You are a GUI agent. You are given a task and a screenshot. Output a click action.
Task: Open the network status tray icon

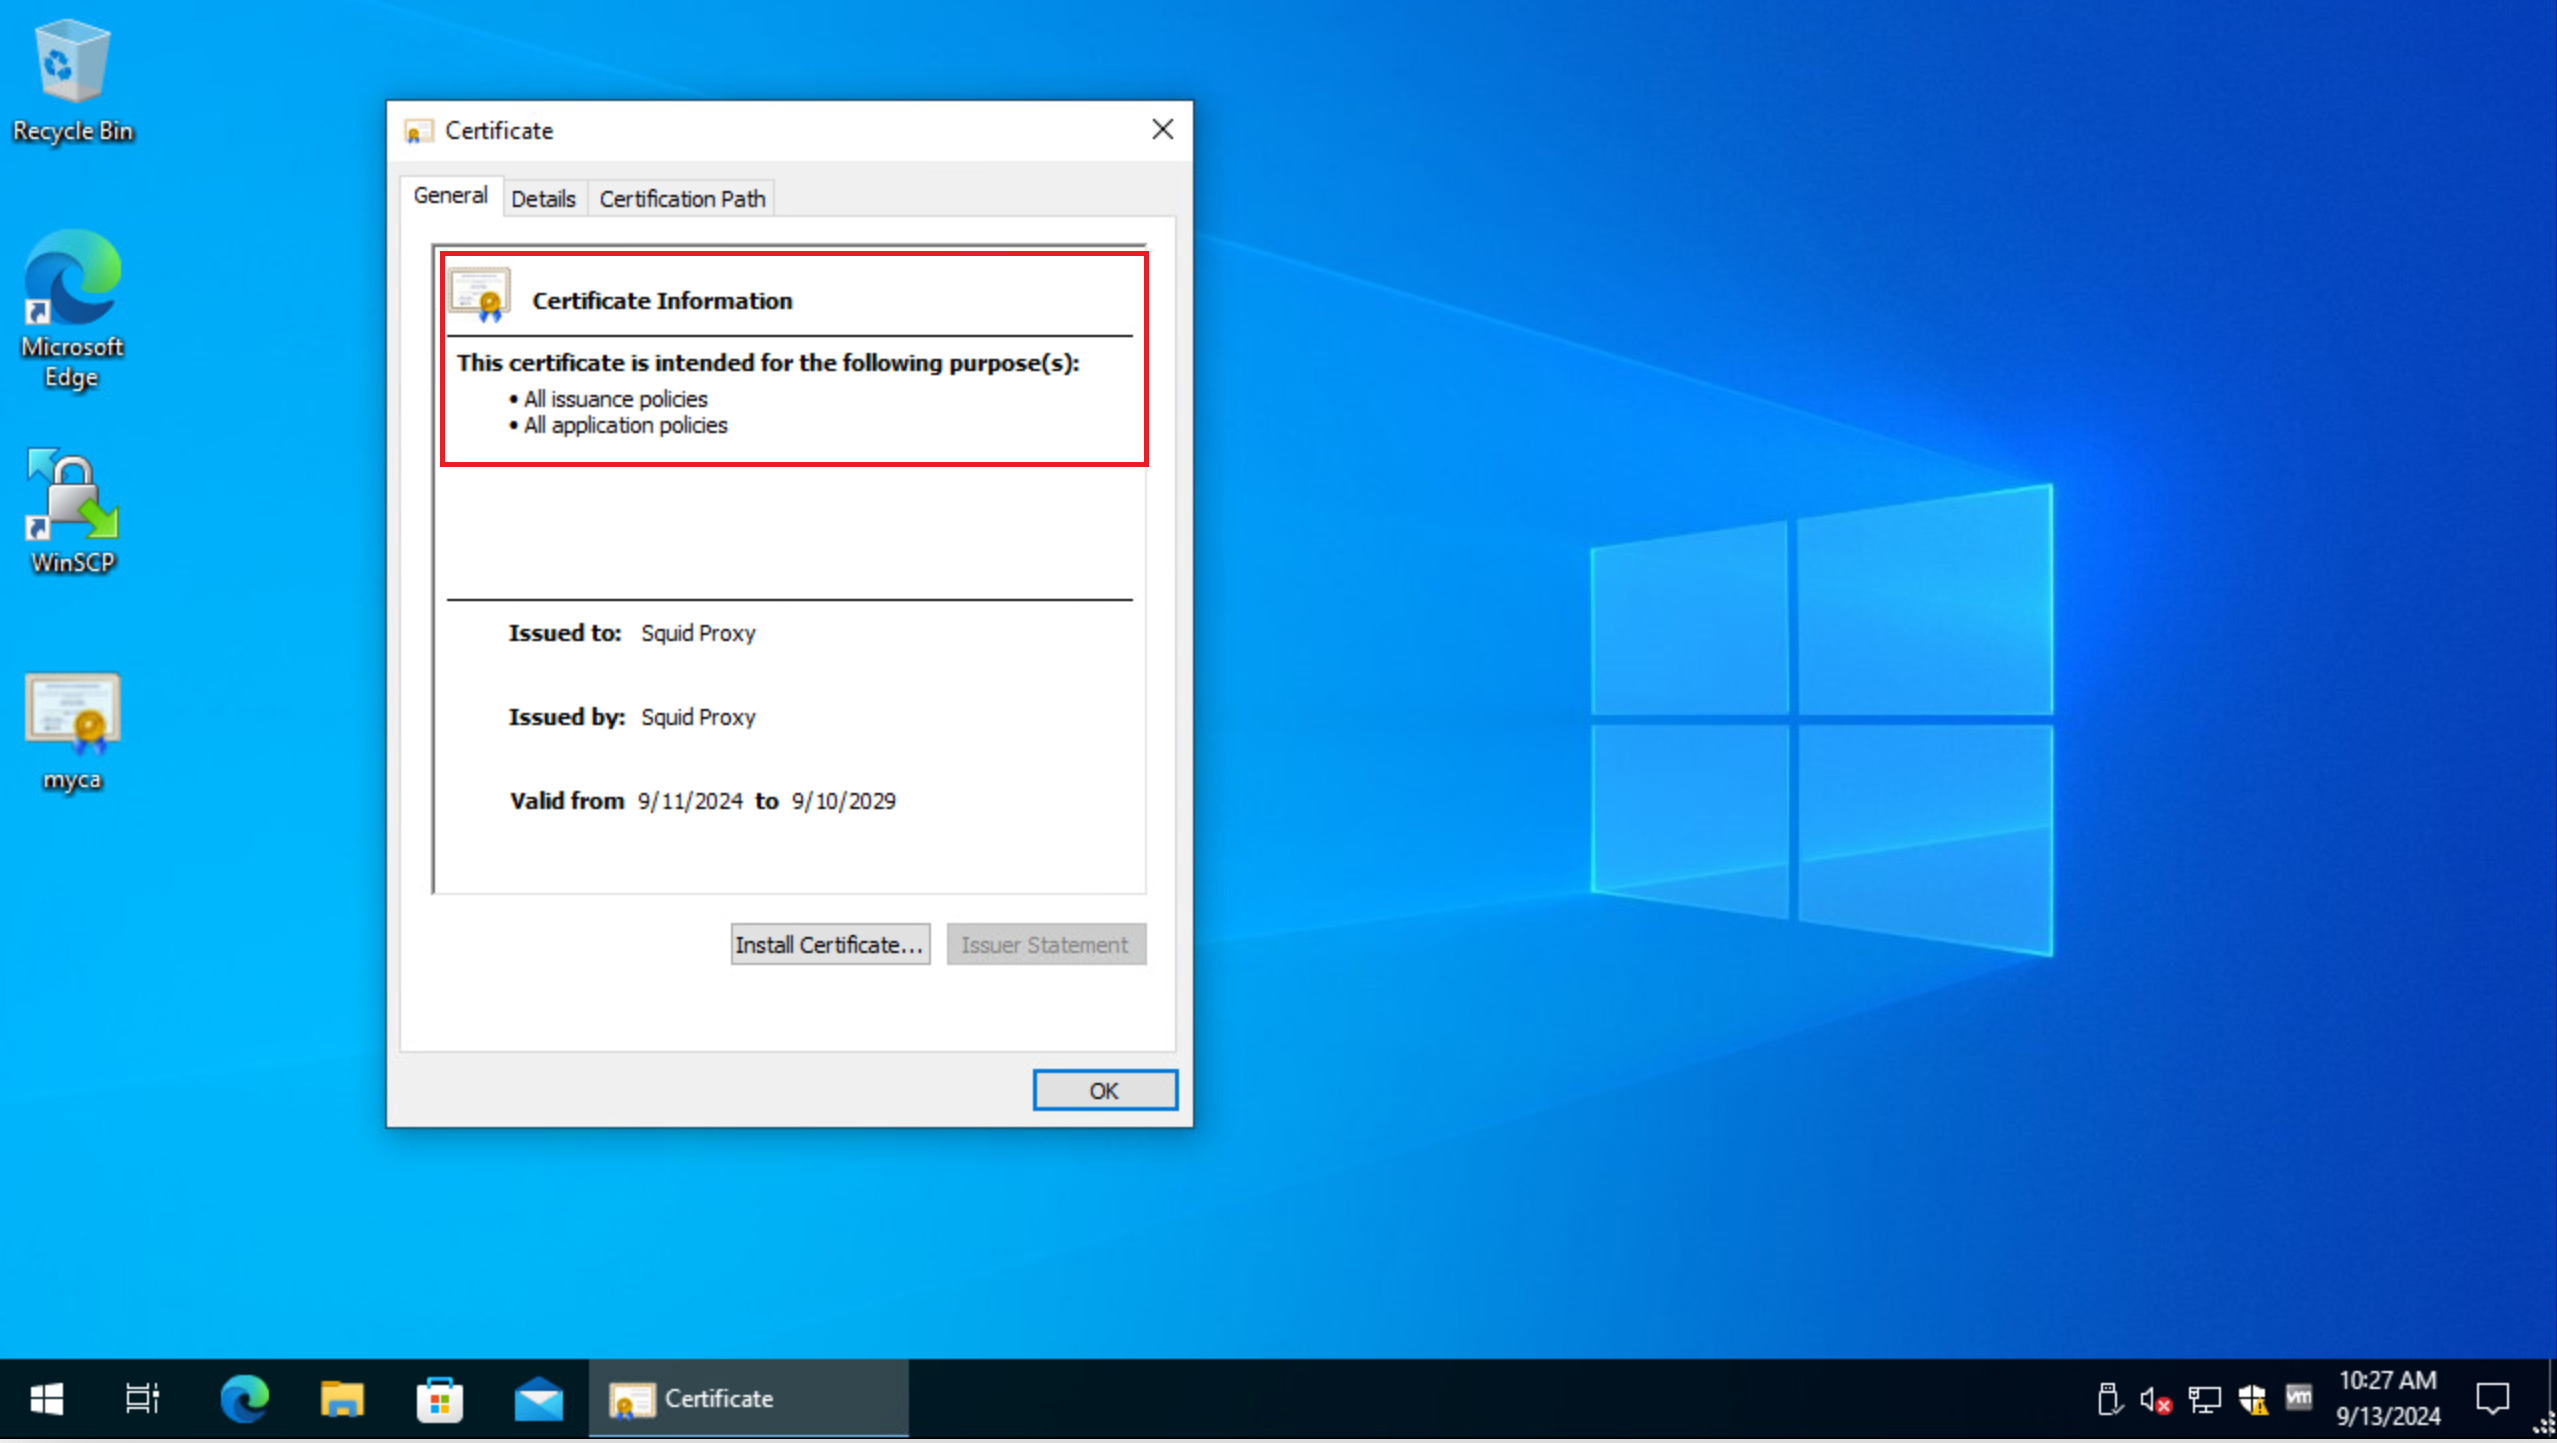(2204, 1399)
